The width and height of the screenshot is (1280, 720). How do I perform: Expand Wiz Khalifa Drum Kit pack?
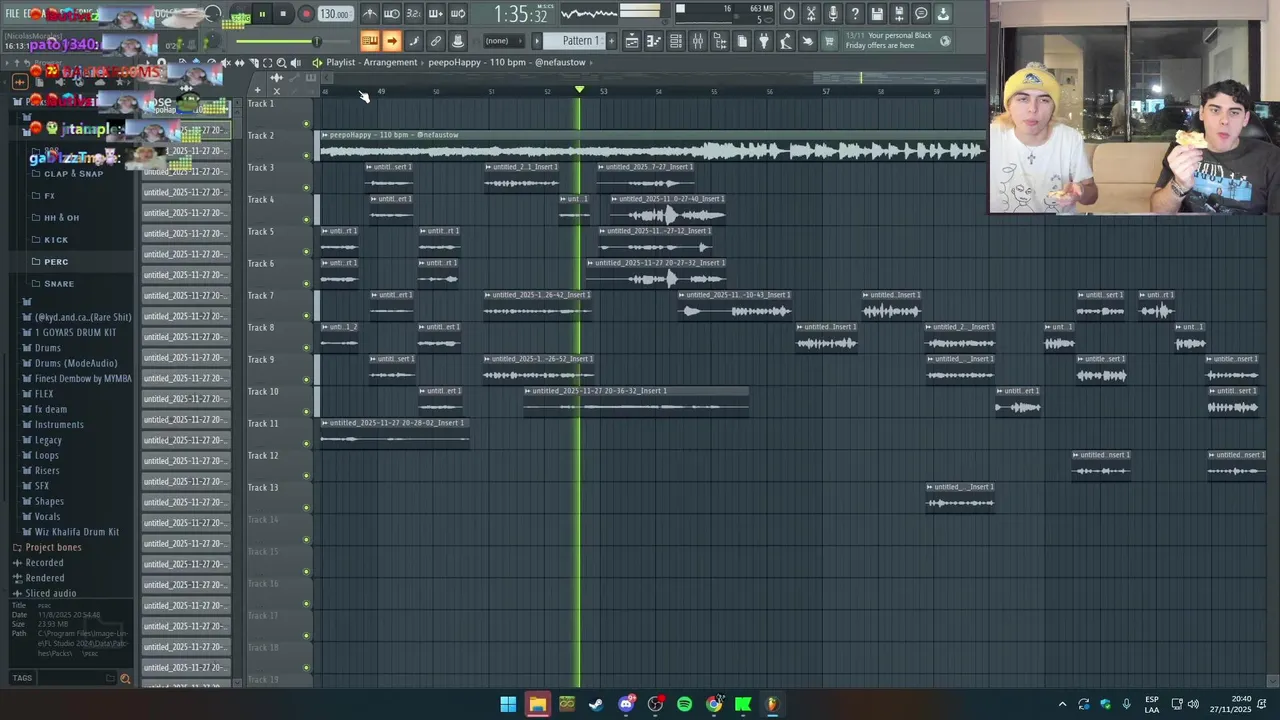pyautogui.click(x=77, y=532)
